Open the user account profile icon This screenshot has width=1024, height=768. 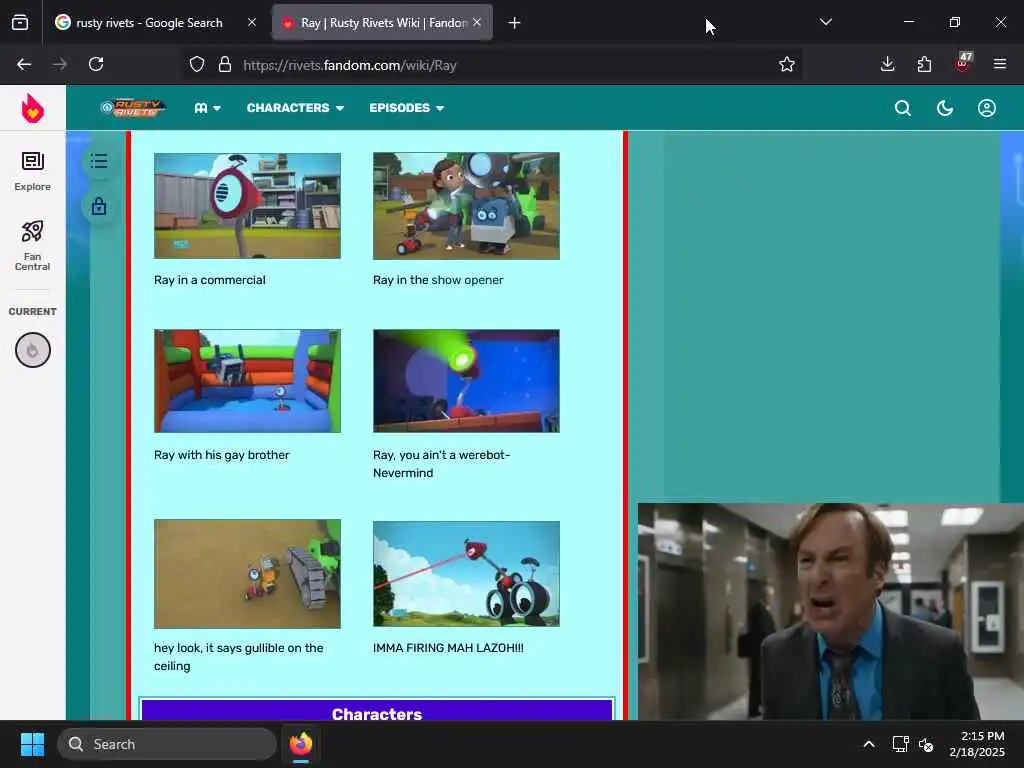986,108
